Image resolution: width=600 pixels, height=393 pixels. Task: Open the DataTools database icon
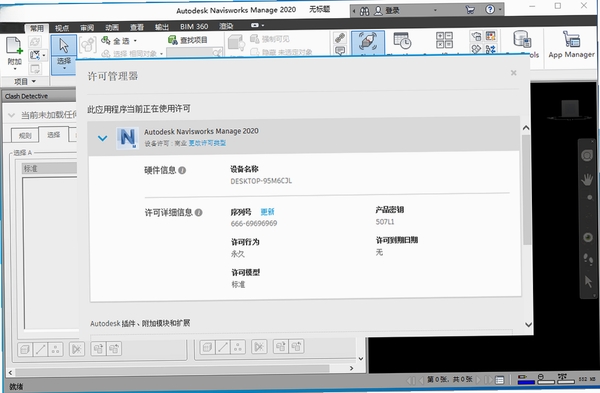522,39
